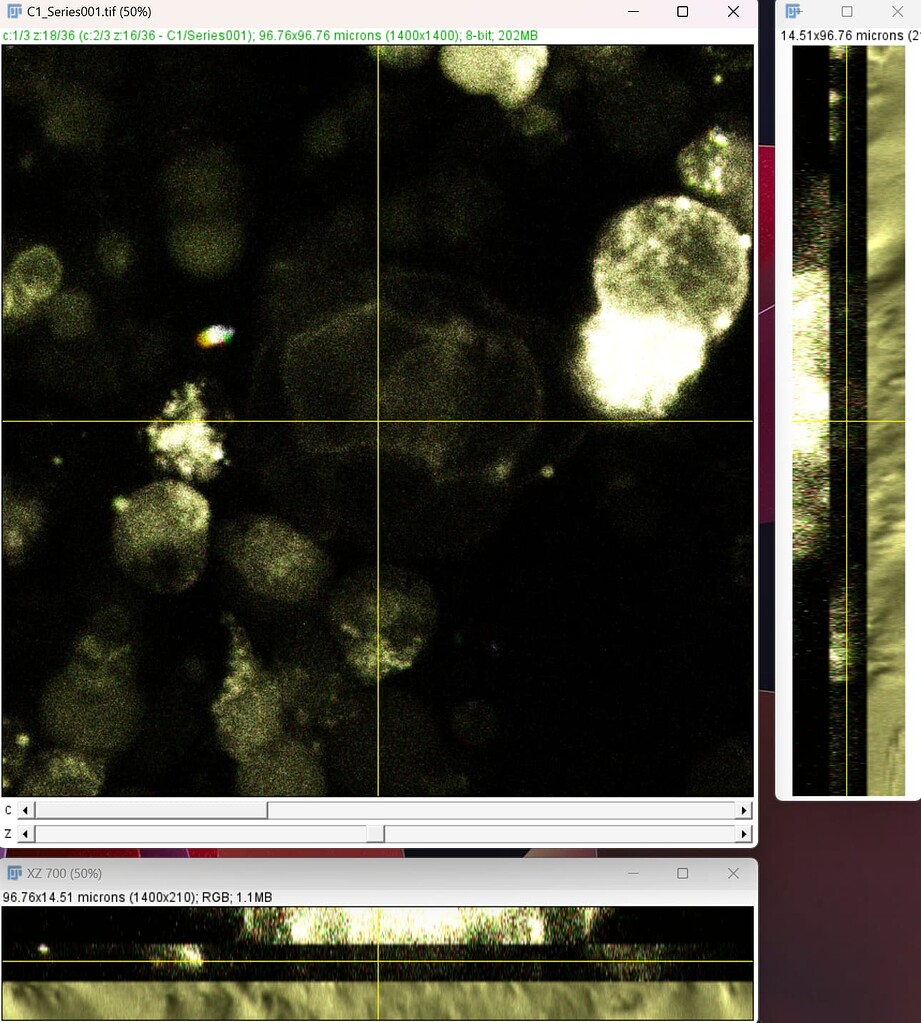Maximize the C1_Series001.tif window

pos(683,12)
